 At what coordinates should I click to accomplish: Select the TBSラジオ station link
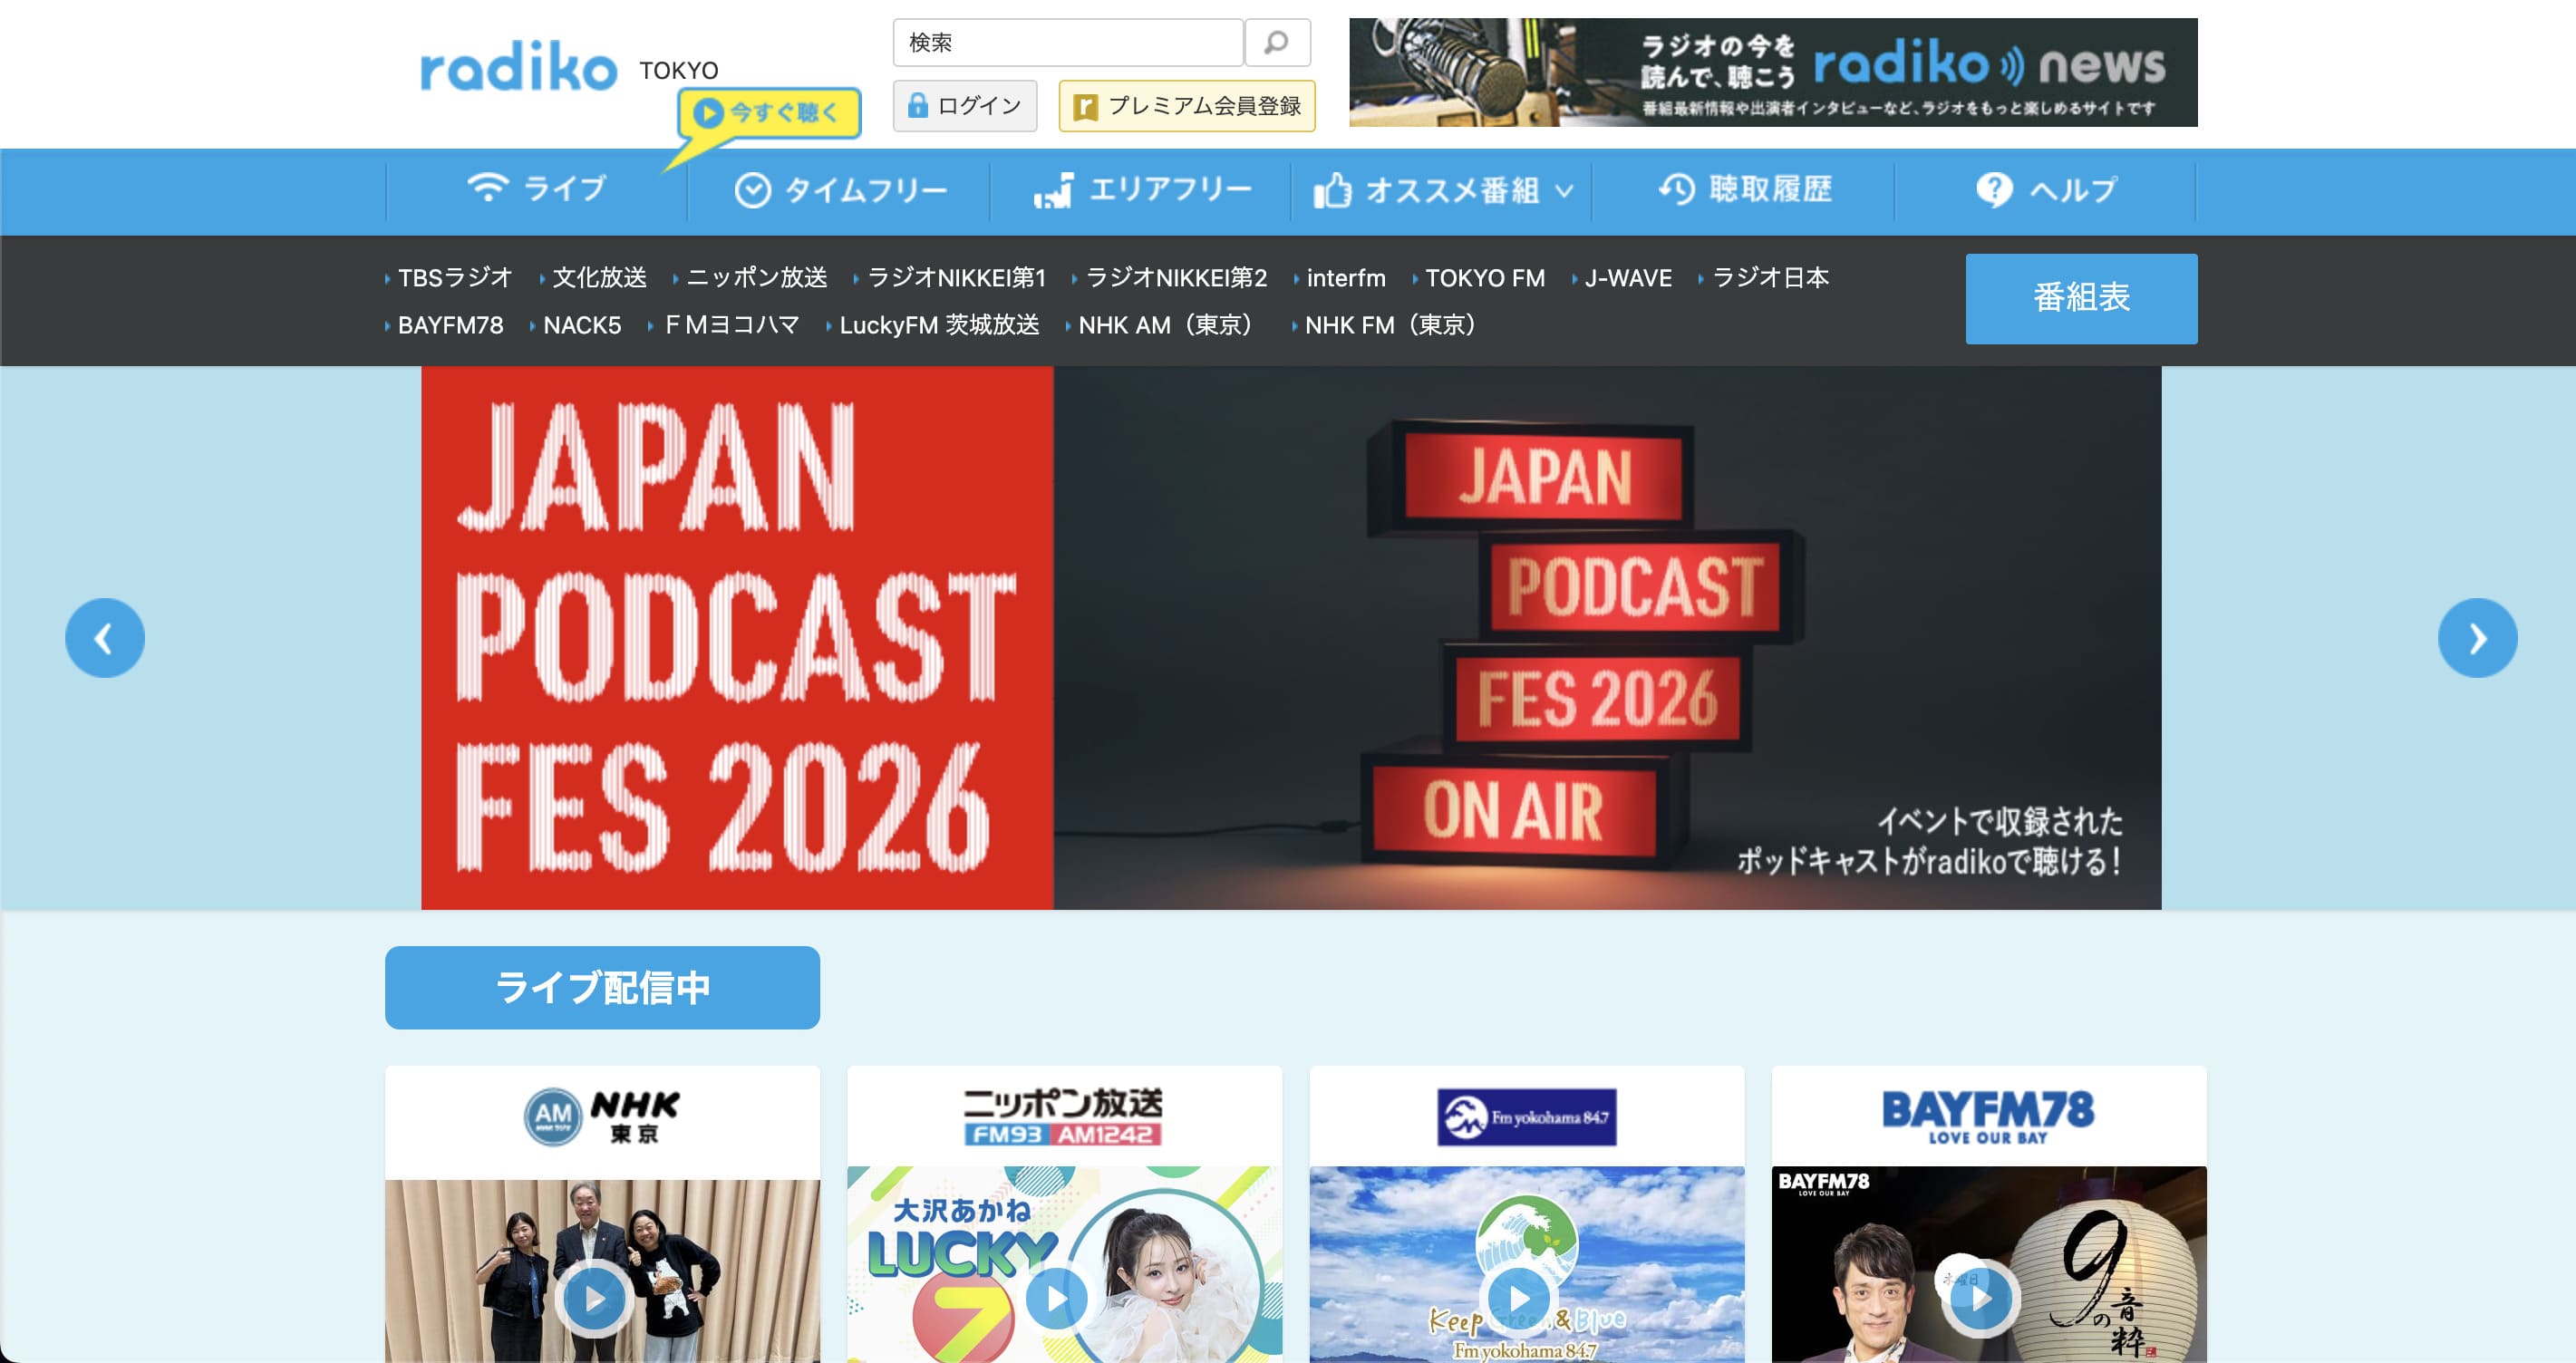455,278
